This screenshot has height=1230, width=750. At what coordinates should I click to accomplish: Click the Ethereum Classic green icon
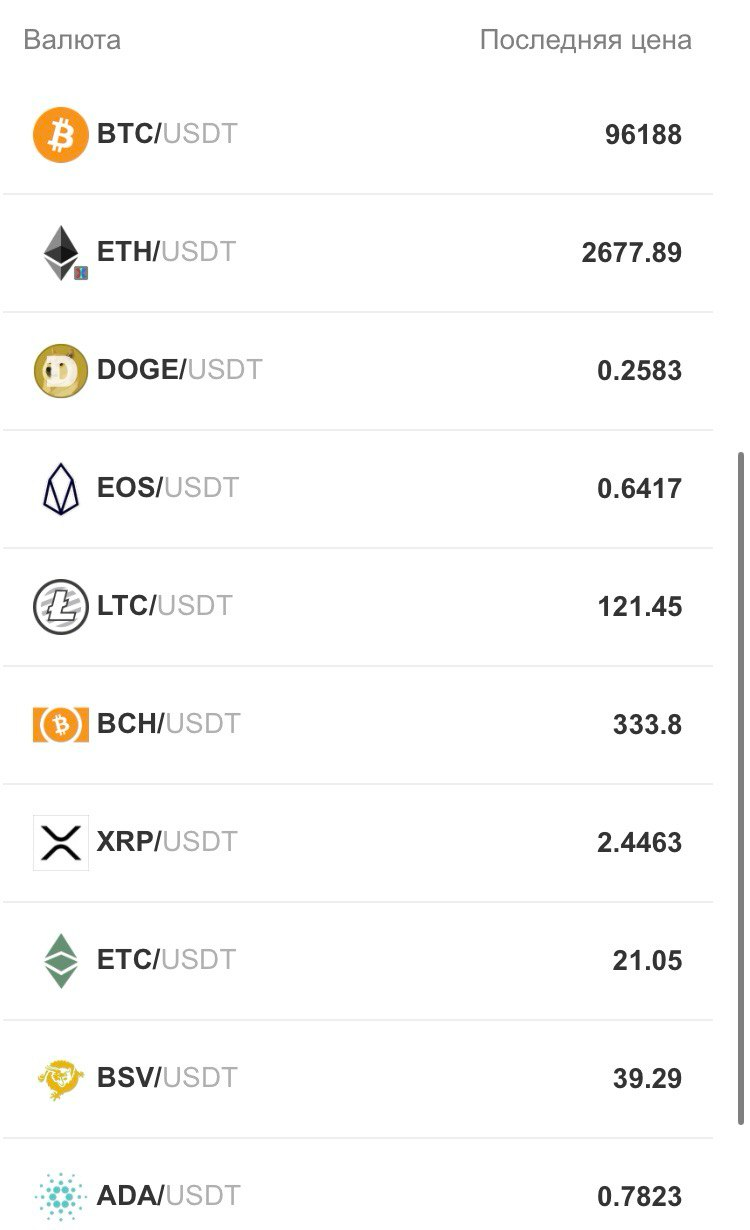pyautogui.click(x=61, y=961)
